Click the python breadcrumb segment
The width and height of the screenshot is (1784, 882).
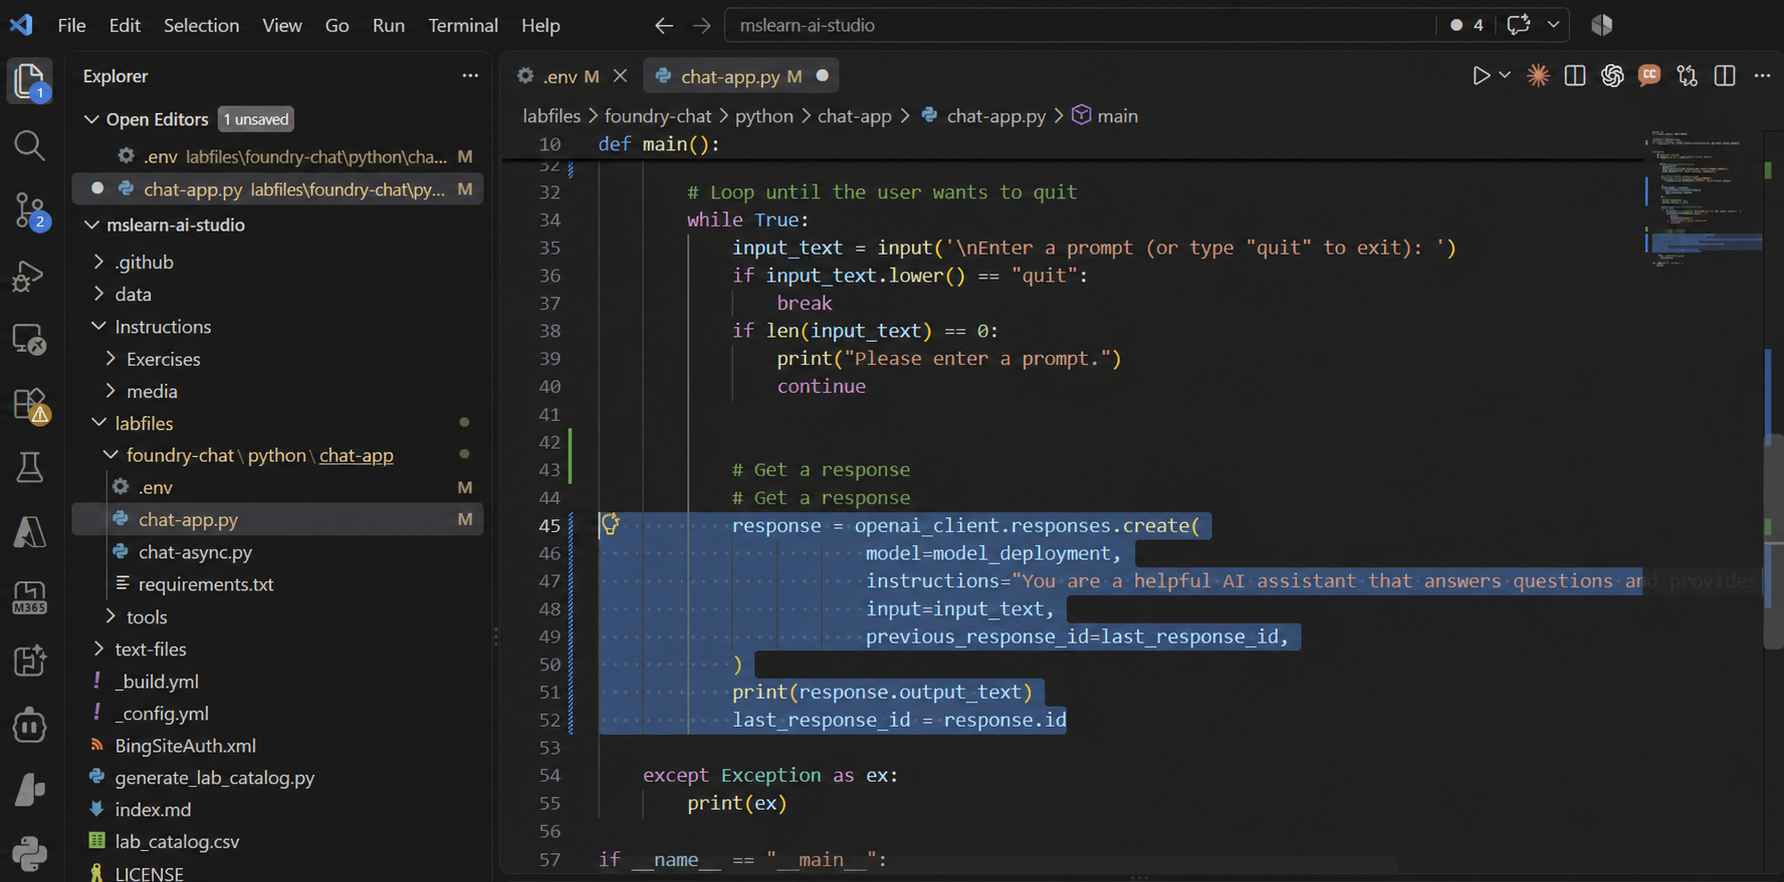[x=764, y=116]
